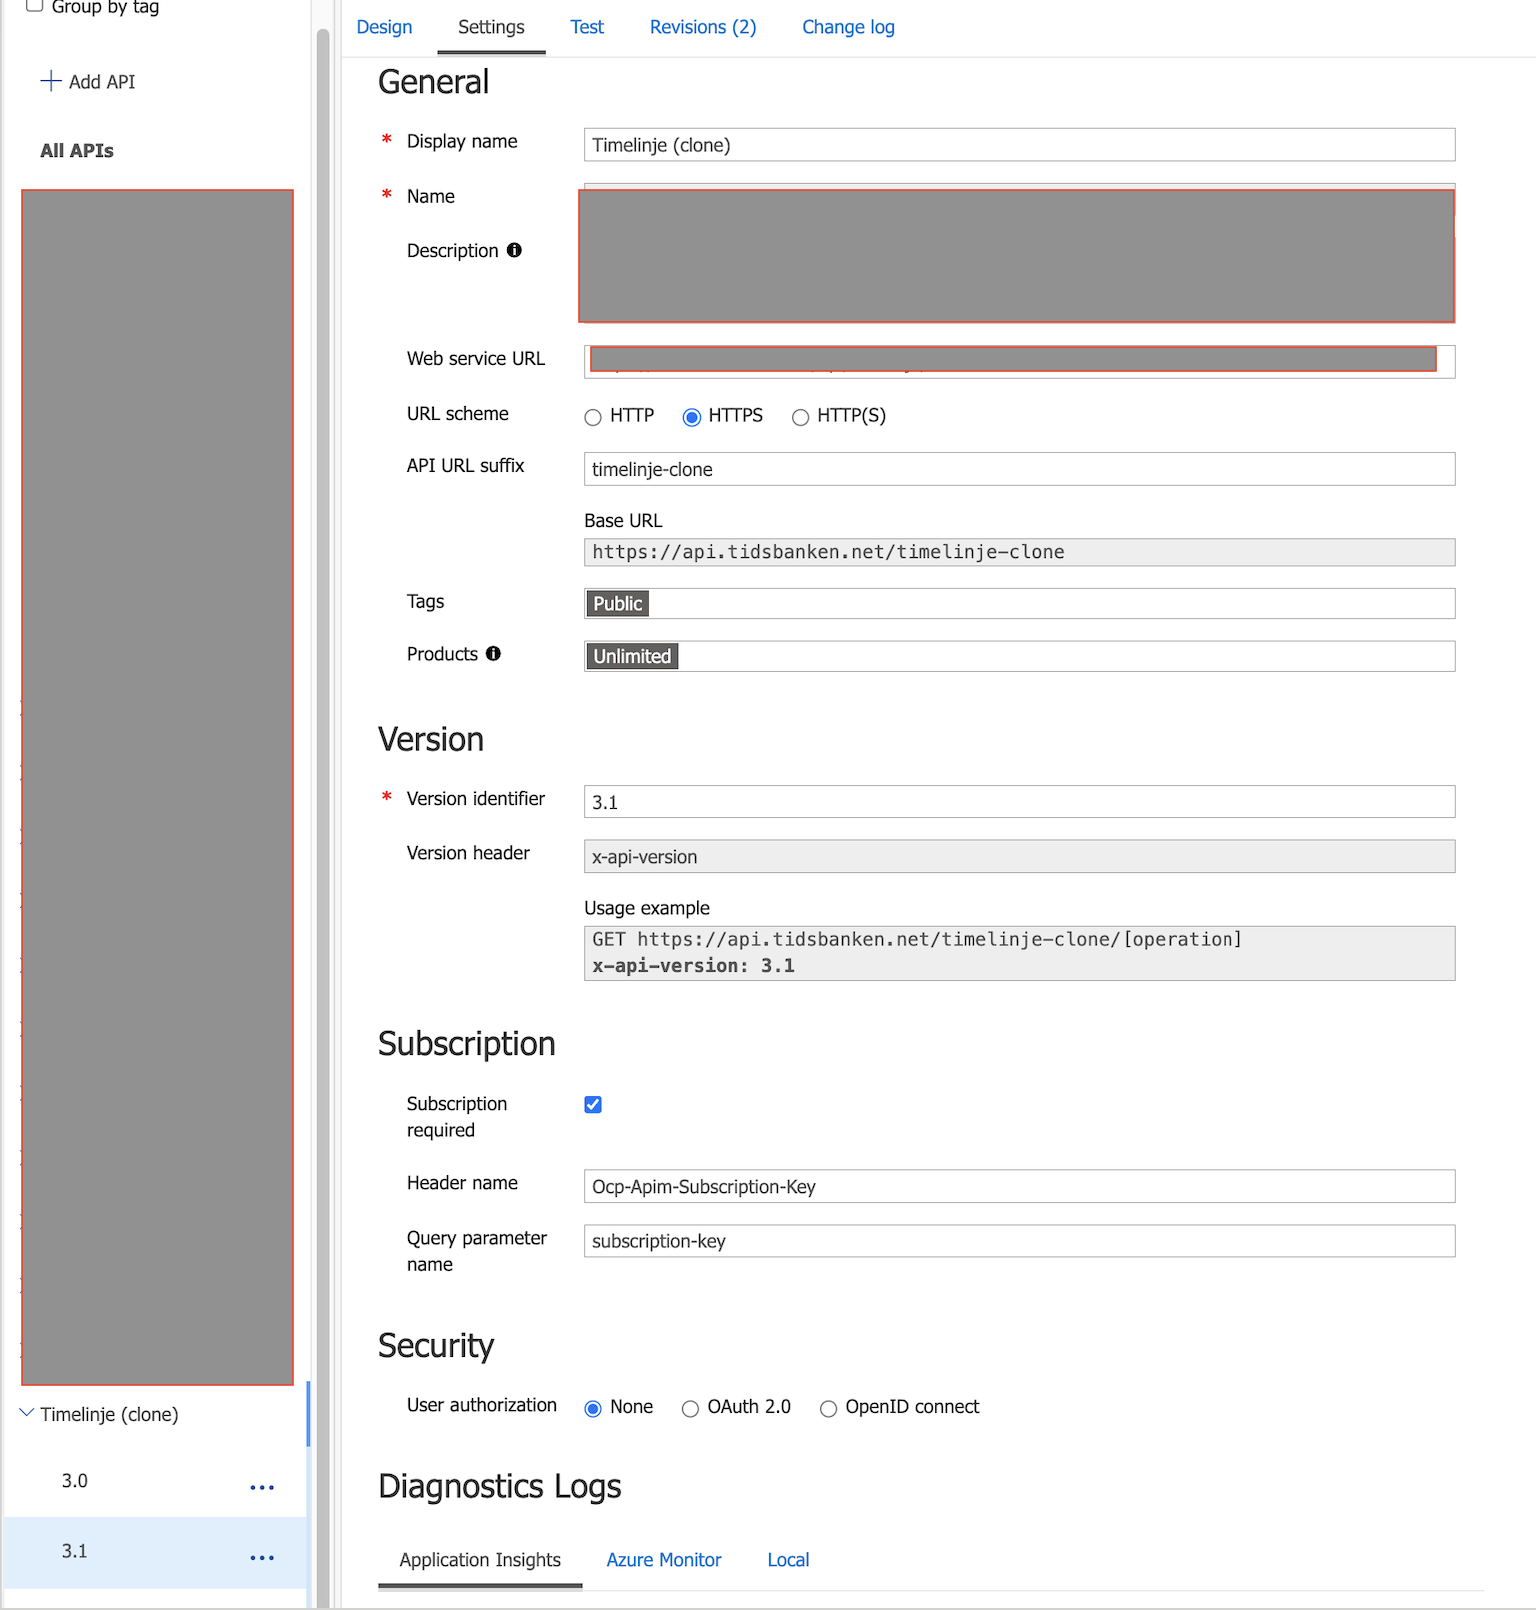Open the Description info icon
The width and height of the screenshot is (1536, 1610).
coord(514,250)
